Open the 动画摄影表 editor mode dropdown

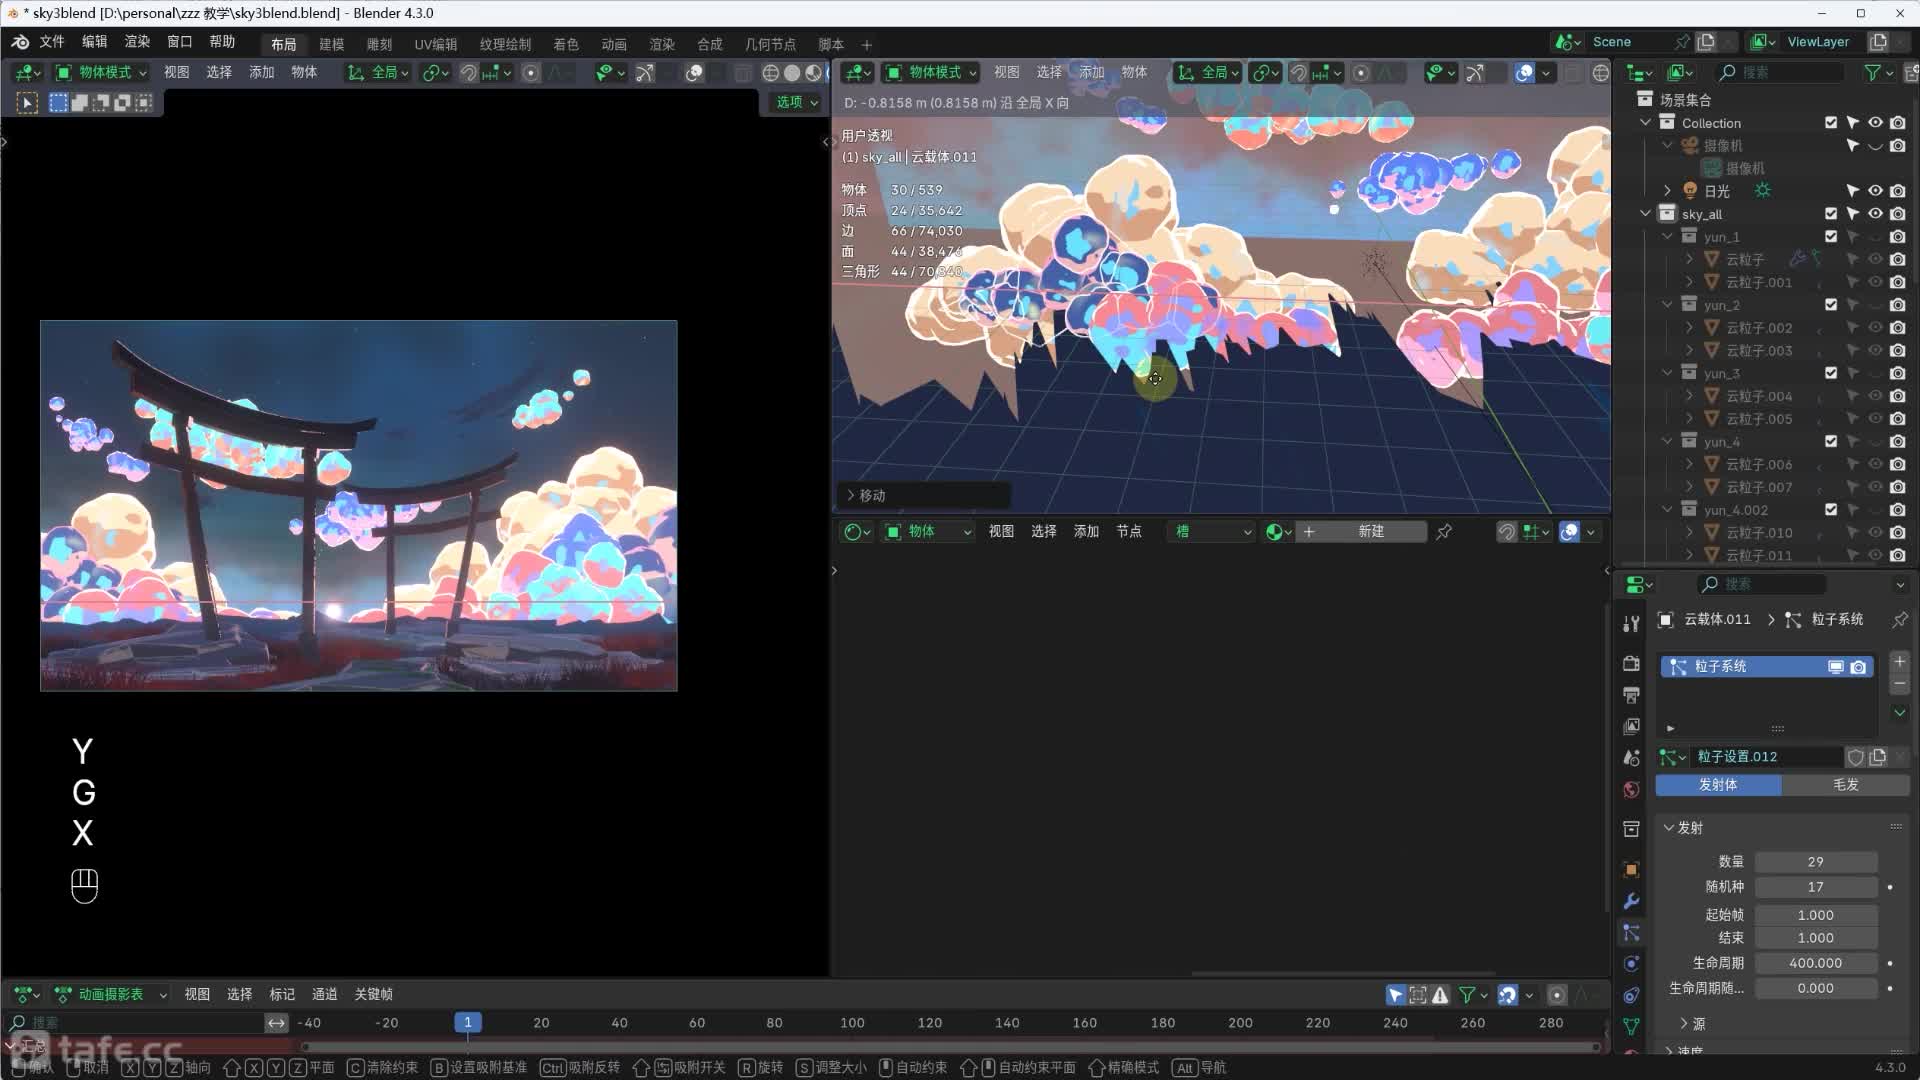pyautogui.click(x=110, y=995)
